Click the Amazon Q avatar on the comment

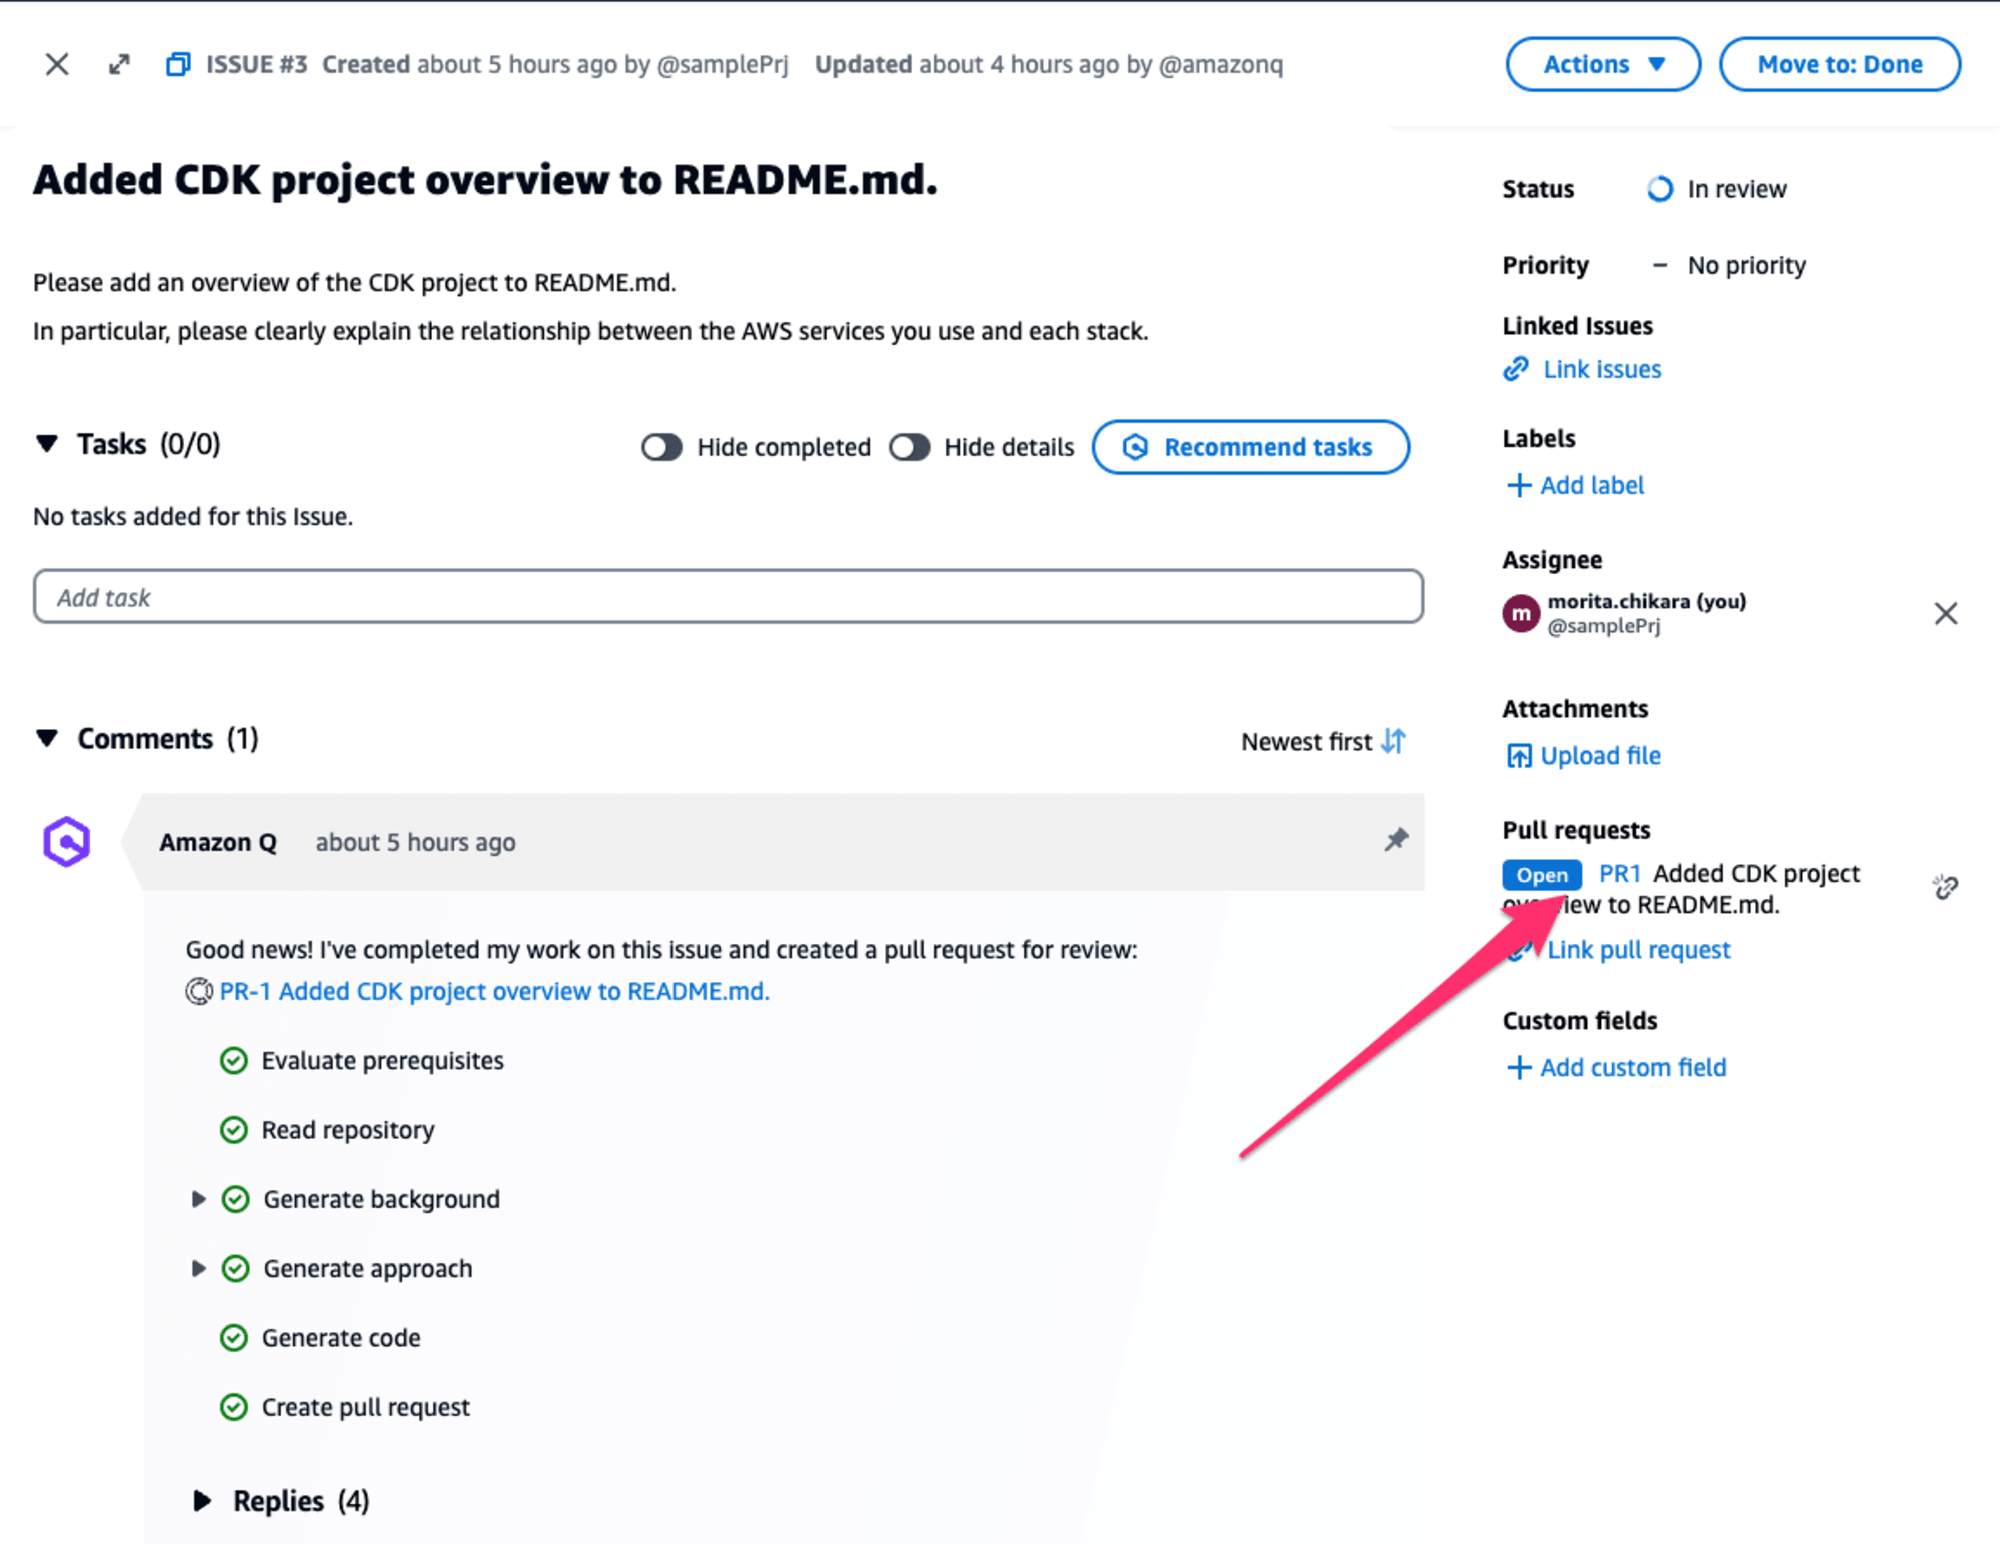click(66, 841)
